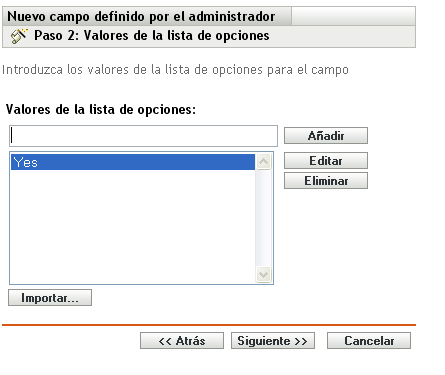445x375 pixels.
Task: Click the wizard wand icon beside Paso 2
Action: coord(19,36)
